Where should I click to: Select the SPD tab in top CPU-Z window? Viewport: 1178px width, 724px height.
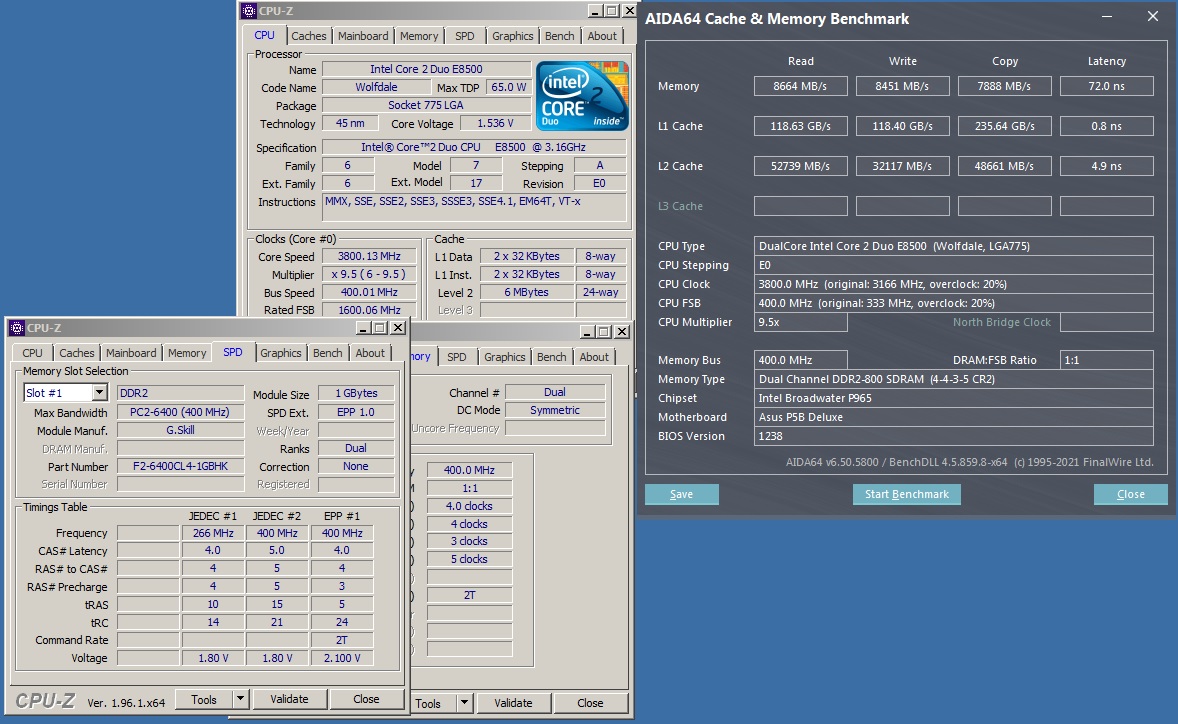click(464, 36)
